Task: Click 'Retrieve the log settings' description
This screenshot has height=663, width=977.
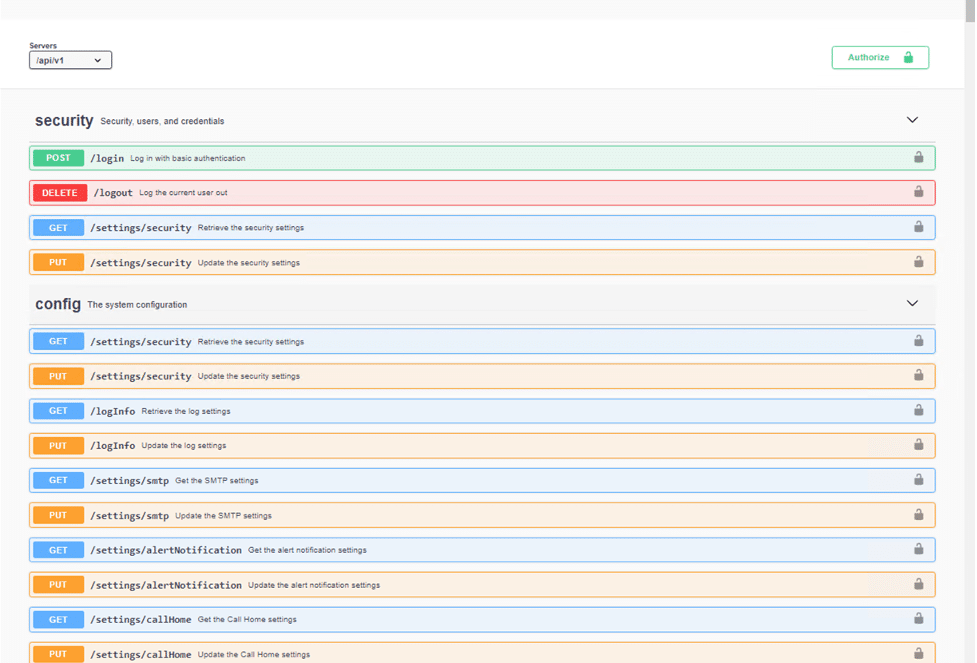Action: (186, 411)
